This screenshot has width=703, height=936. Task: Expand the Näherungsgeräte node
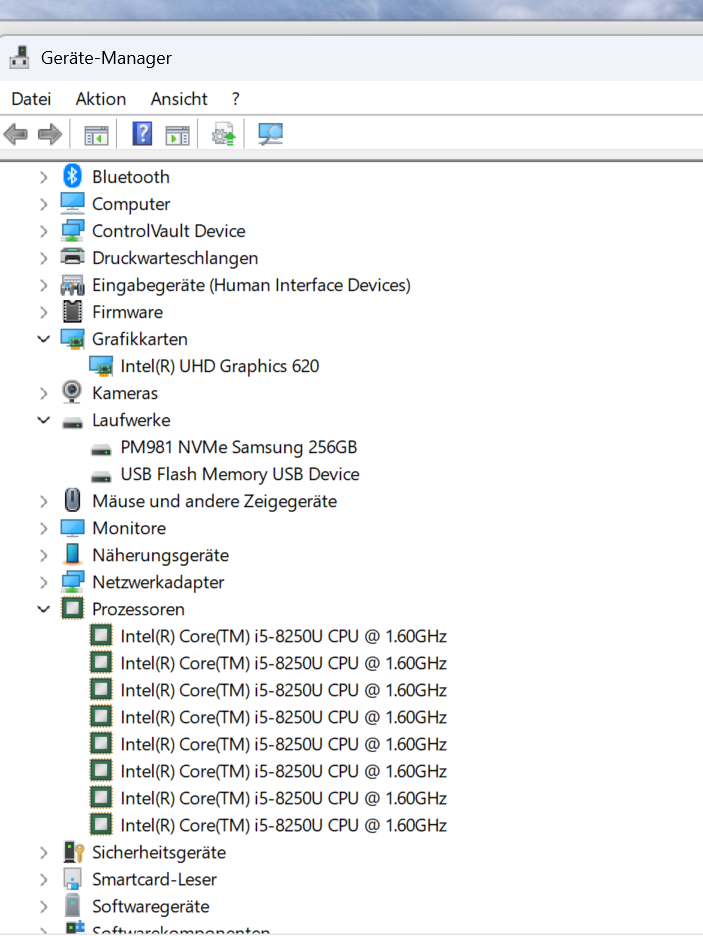coord(44,555)
